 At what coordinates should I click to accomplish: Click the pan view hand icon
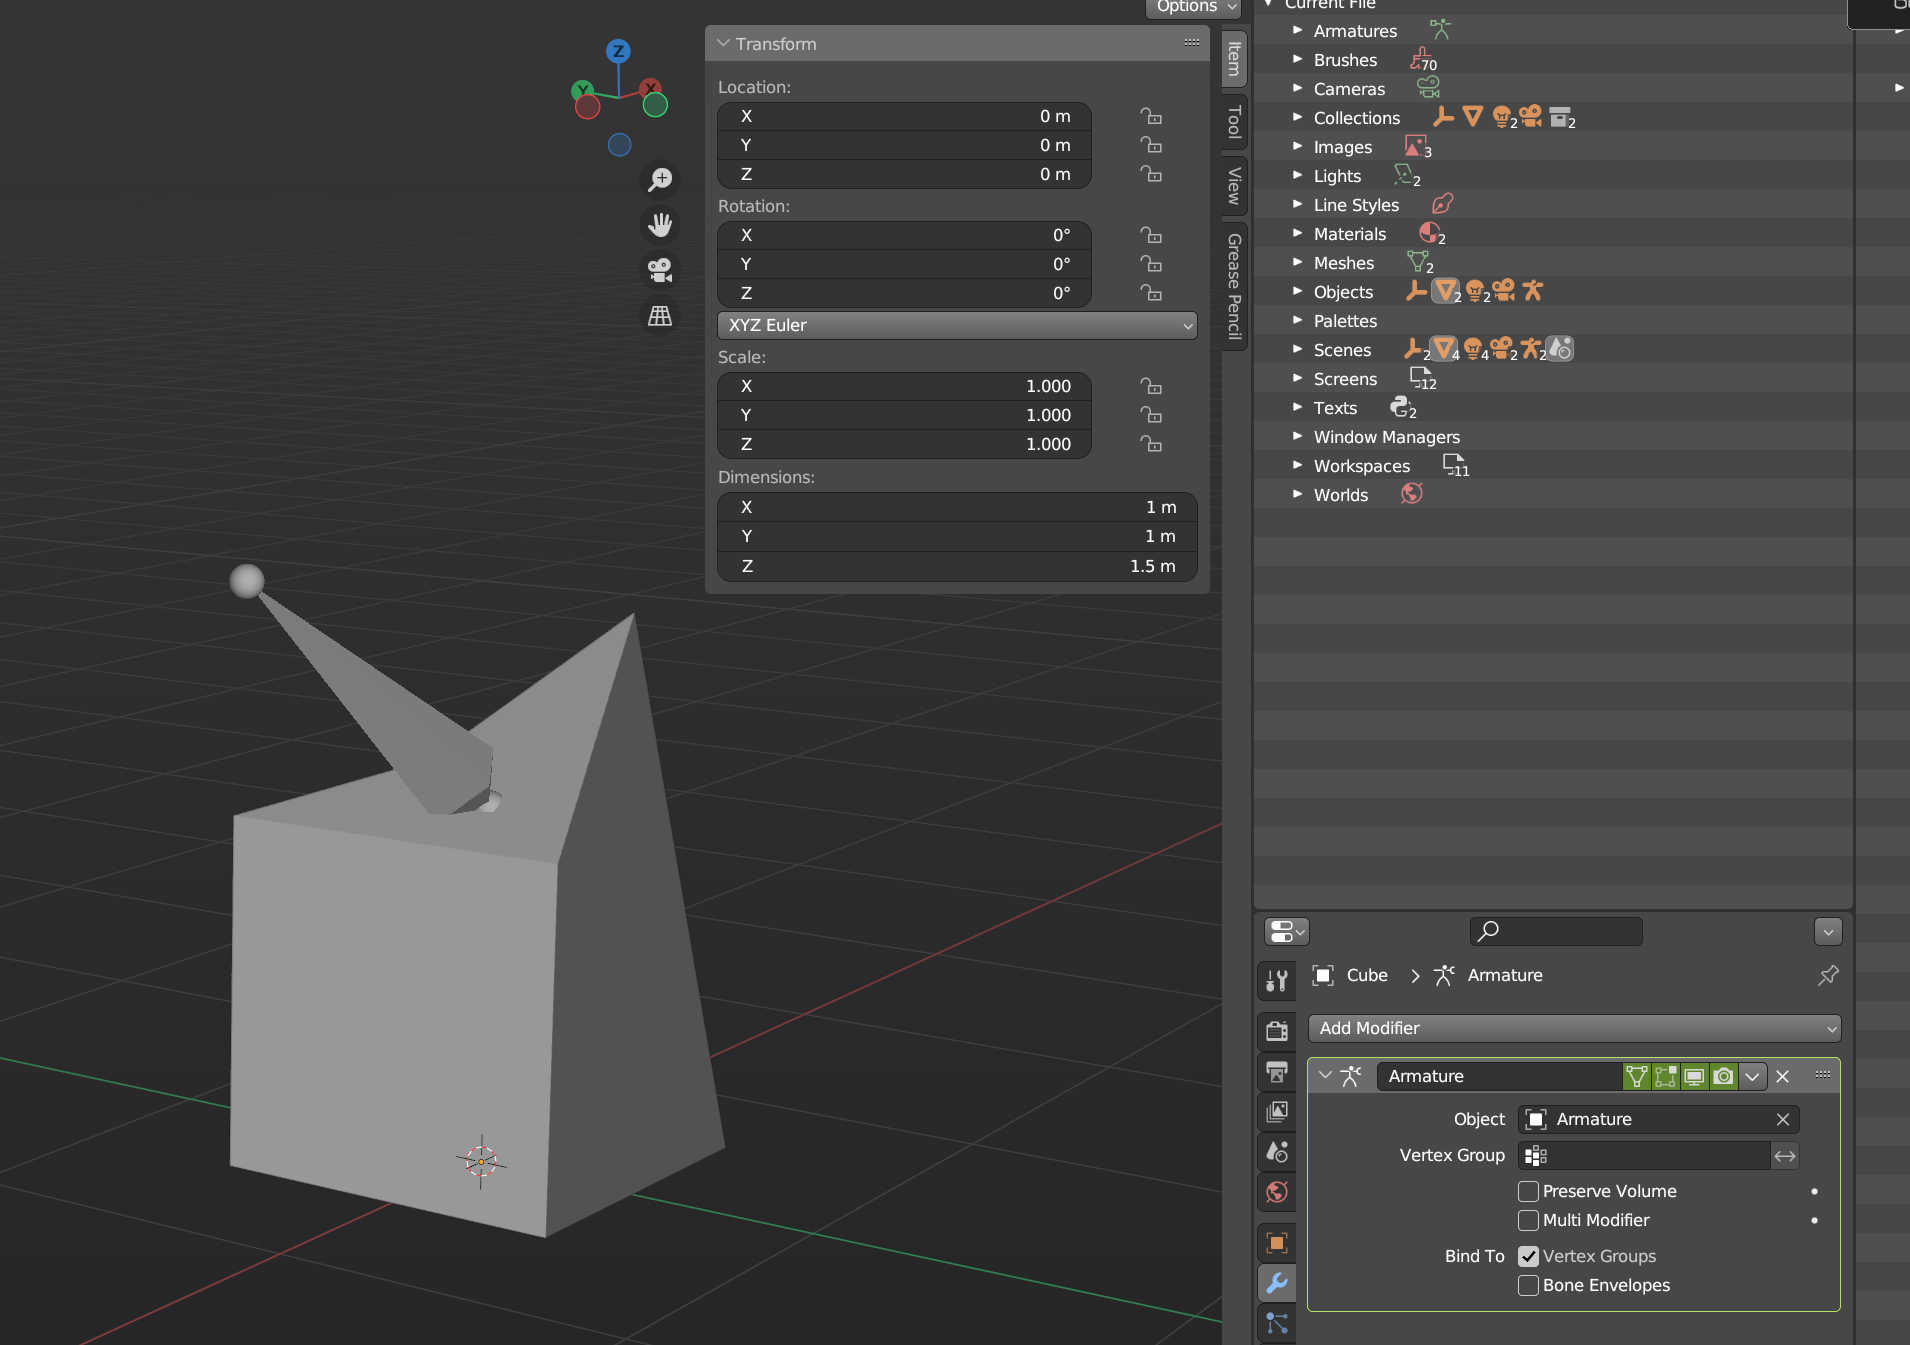click(660, 225)
